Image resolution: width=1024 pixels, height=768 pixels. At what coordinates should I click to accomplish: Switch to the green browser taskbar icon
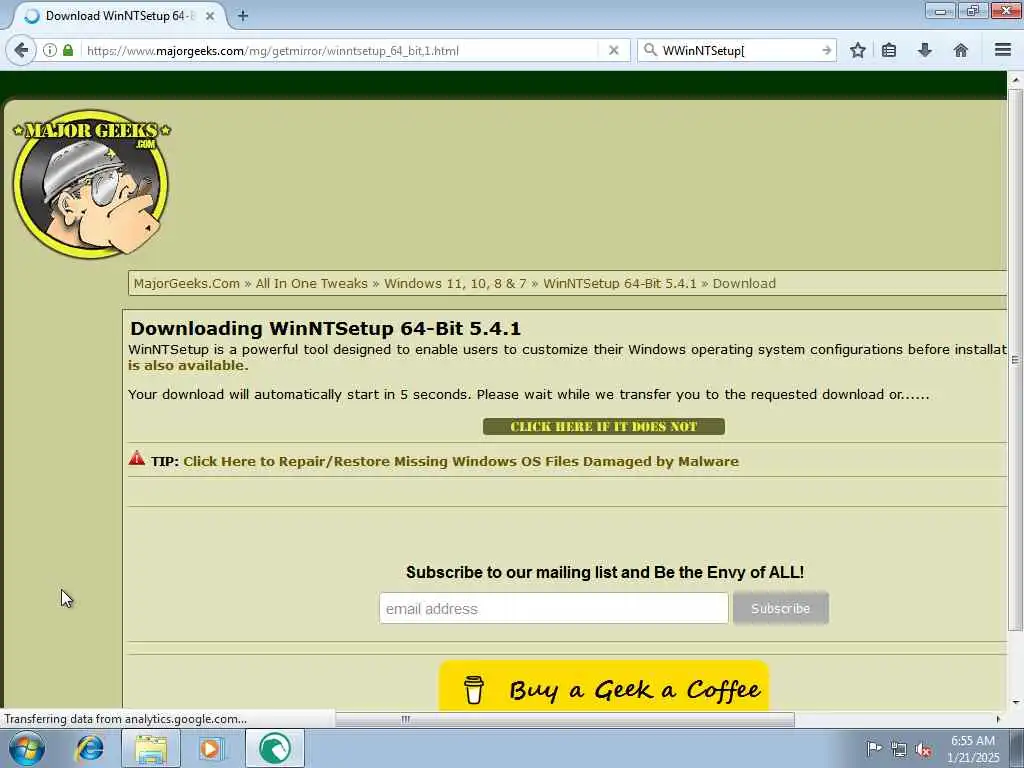click(x=275, y=748)
